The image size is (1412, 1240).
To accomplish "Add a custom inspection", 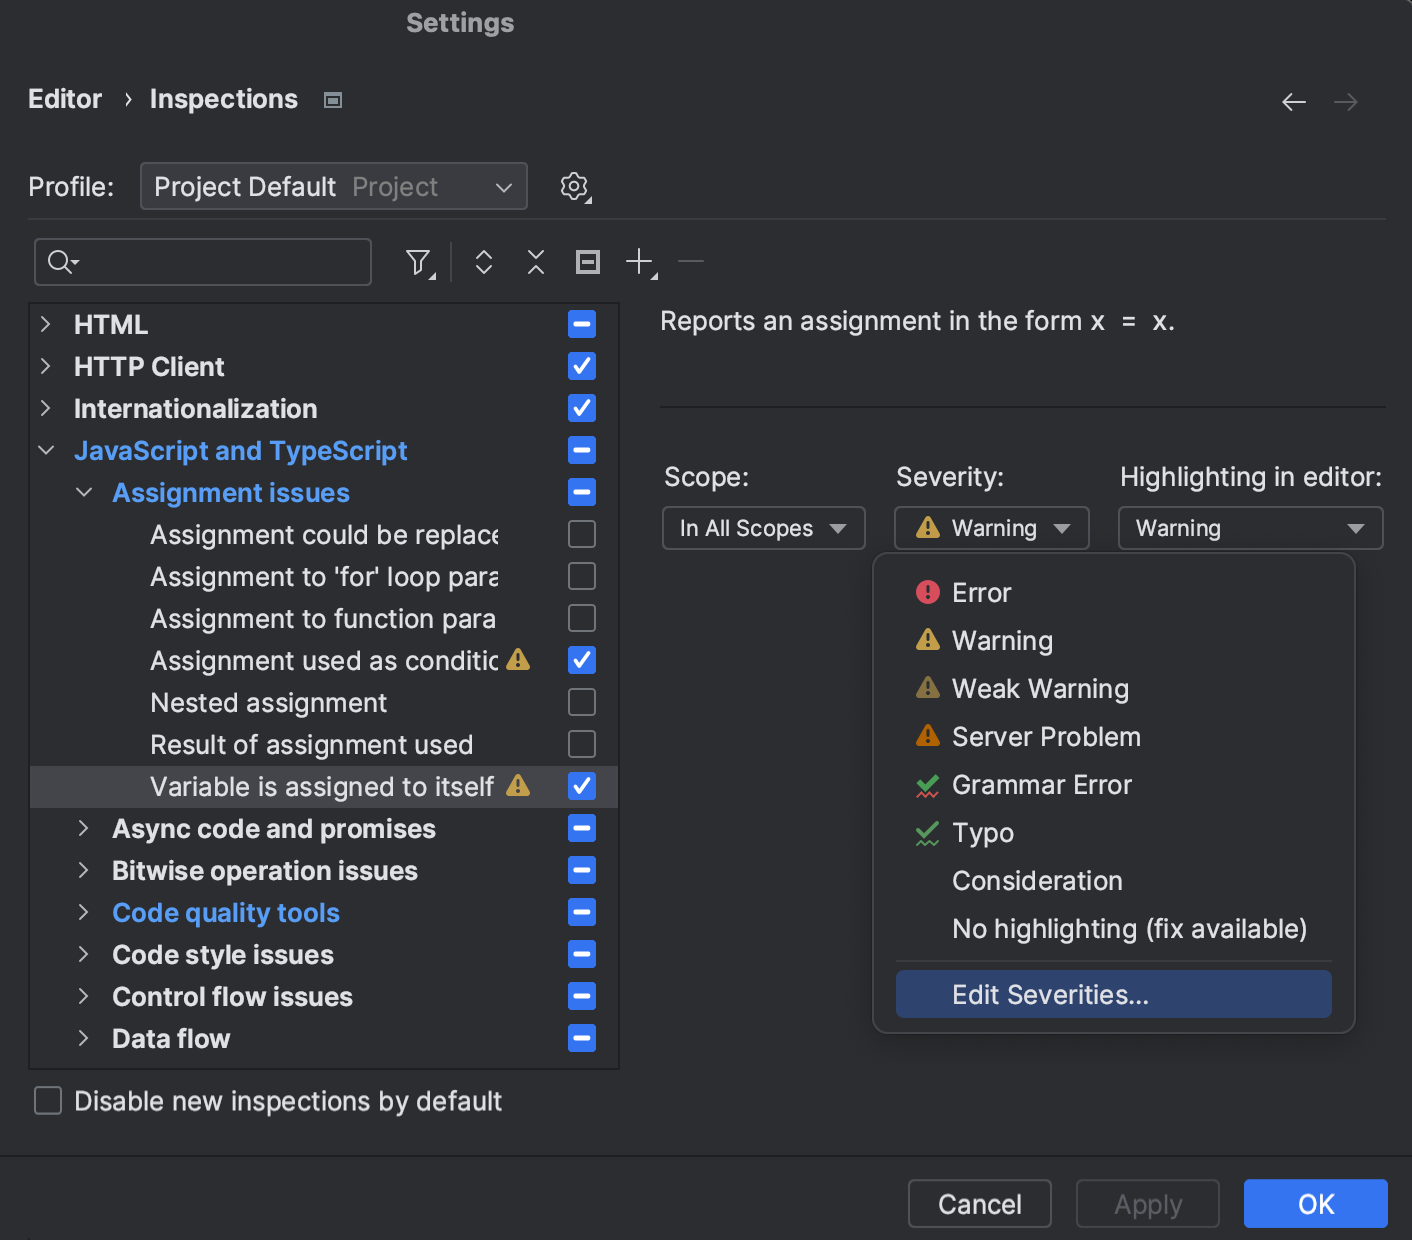I will click(x=639, y=262).
